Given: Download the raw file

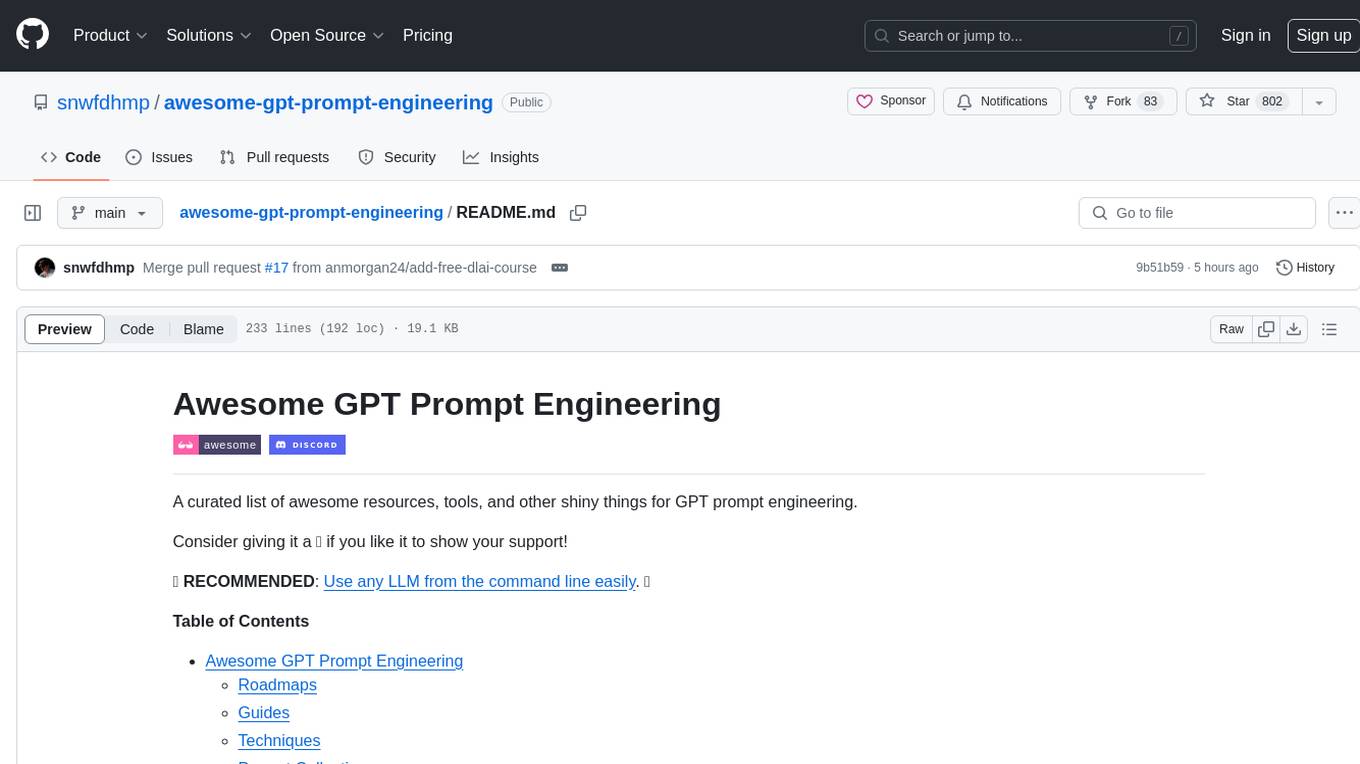Looking at the screenshot, I should 1294,329.
